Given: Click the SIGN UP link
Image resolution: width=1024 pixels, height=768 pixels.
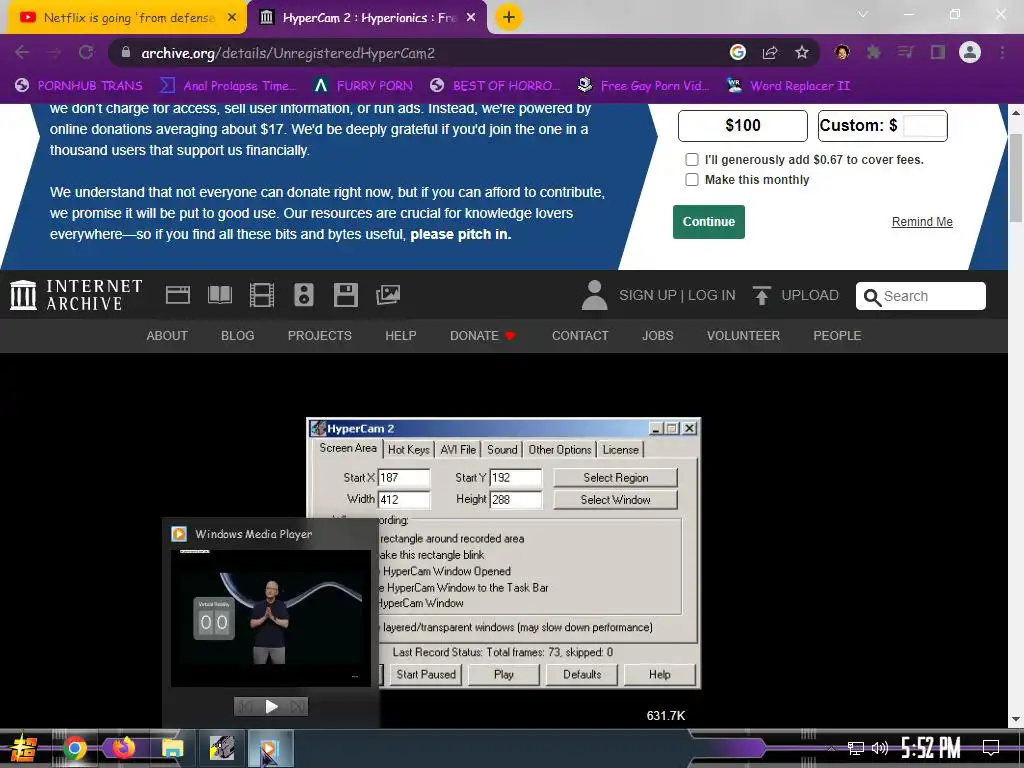Looking at the screenshot, I should coord(648,295).
